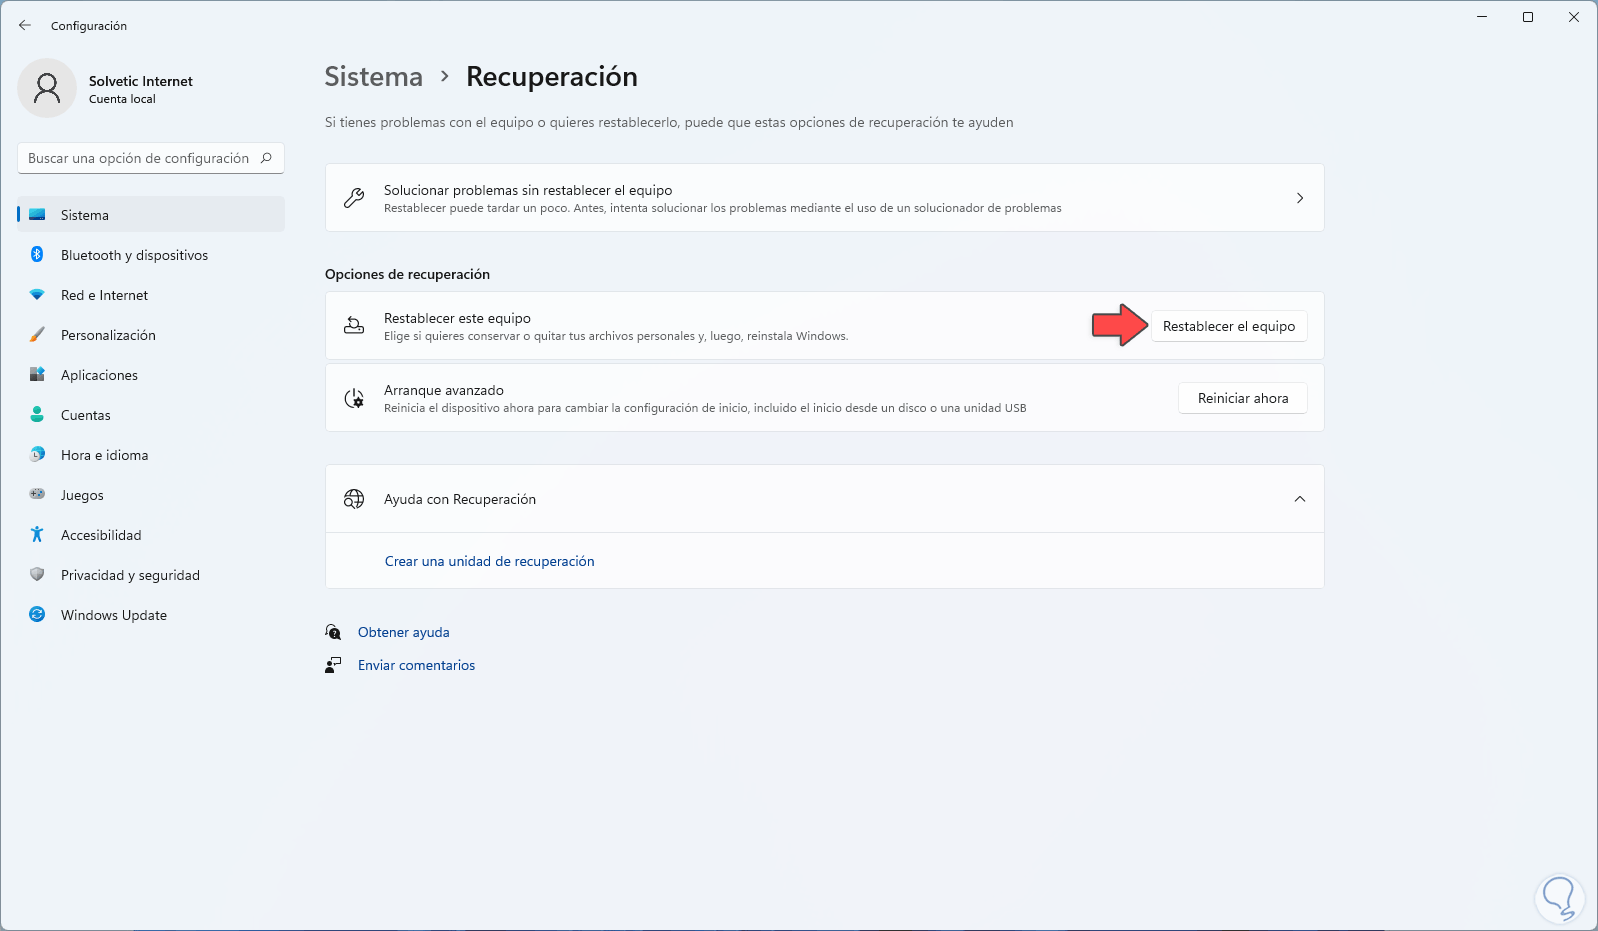Open the Aplicaciones settings section
The width and height of the screenshot is (1598, 931).
pyautogui.click(x=99, y=375)
